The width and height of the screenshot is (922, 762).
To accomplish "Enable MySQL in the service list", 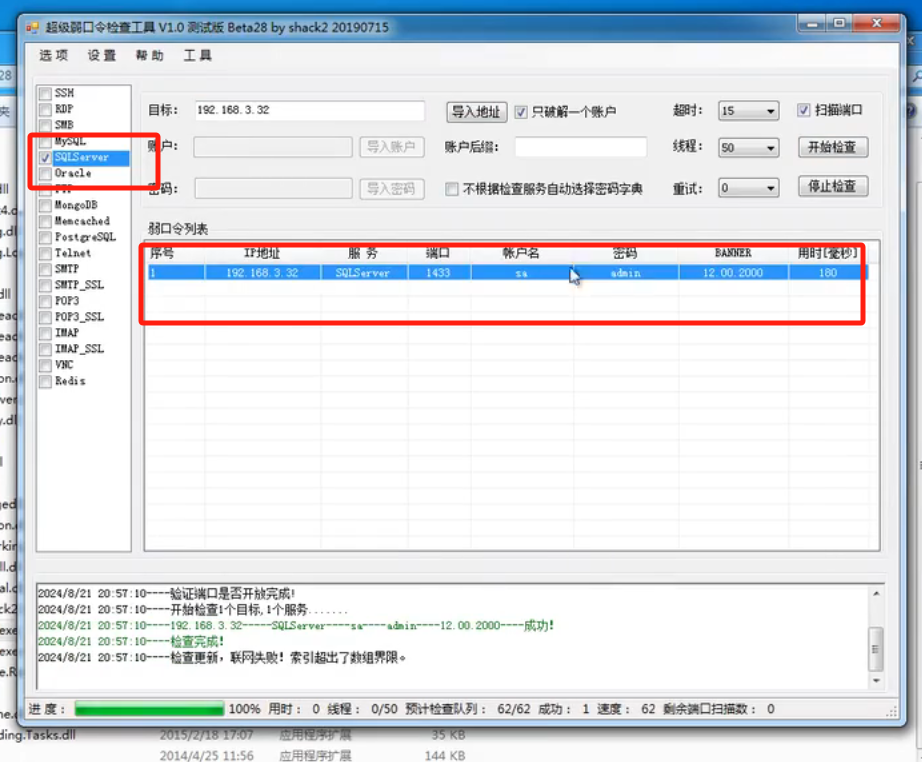I will pyautogui.click(x=45, y=142).
